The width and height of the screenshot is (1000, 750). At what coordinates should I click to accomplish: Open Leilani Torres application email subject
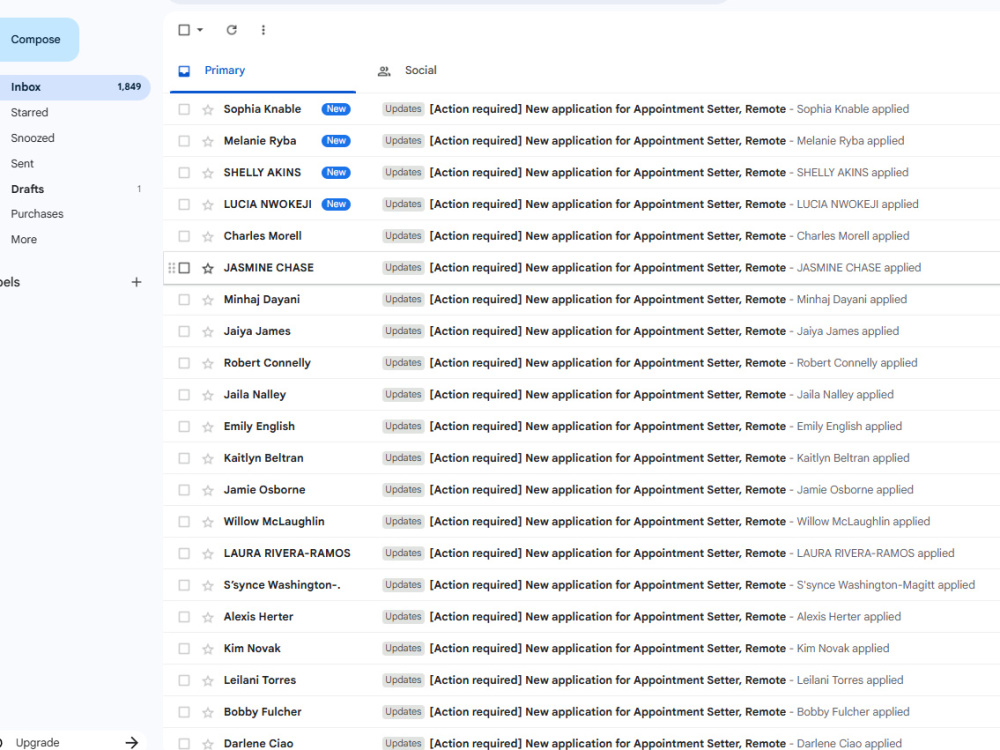[608, 680]
